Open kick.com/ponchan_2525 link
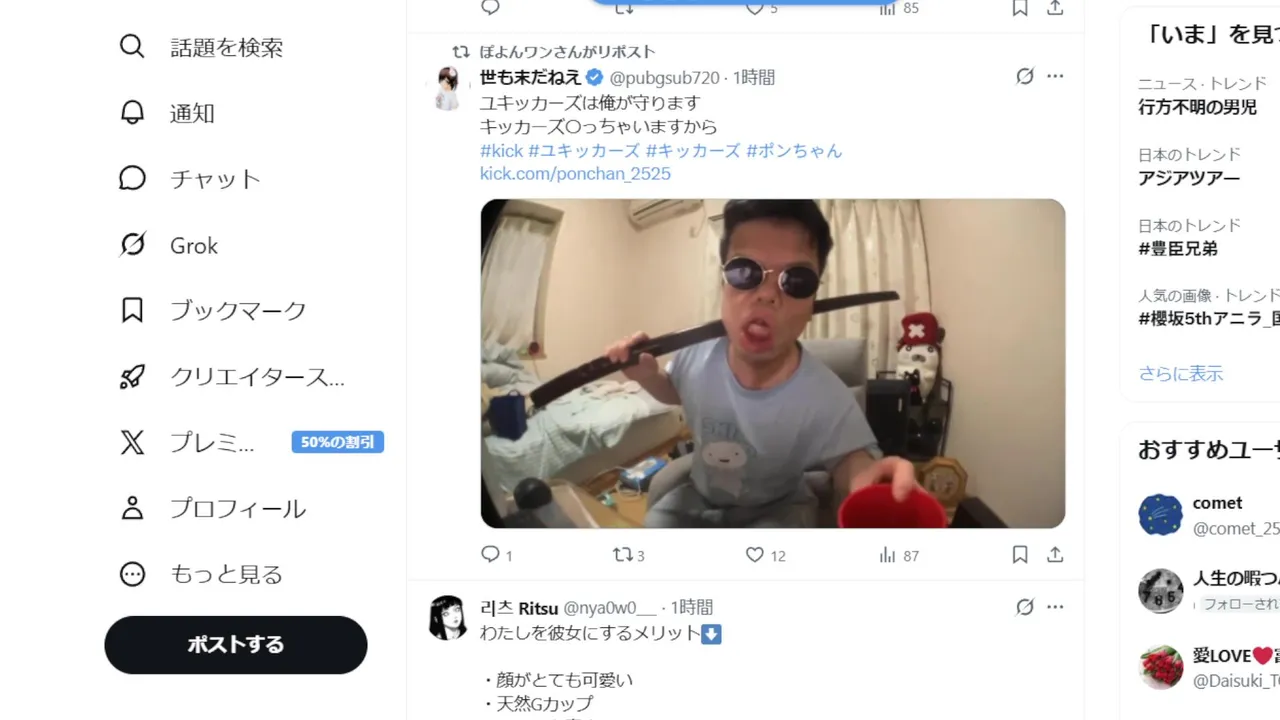Screen dimensions: 1280x720 point(575,174)
